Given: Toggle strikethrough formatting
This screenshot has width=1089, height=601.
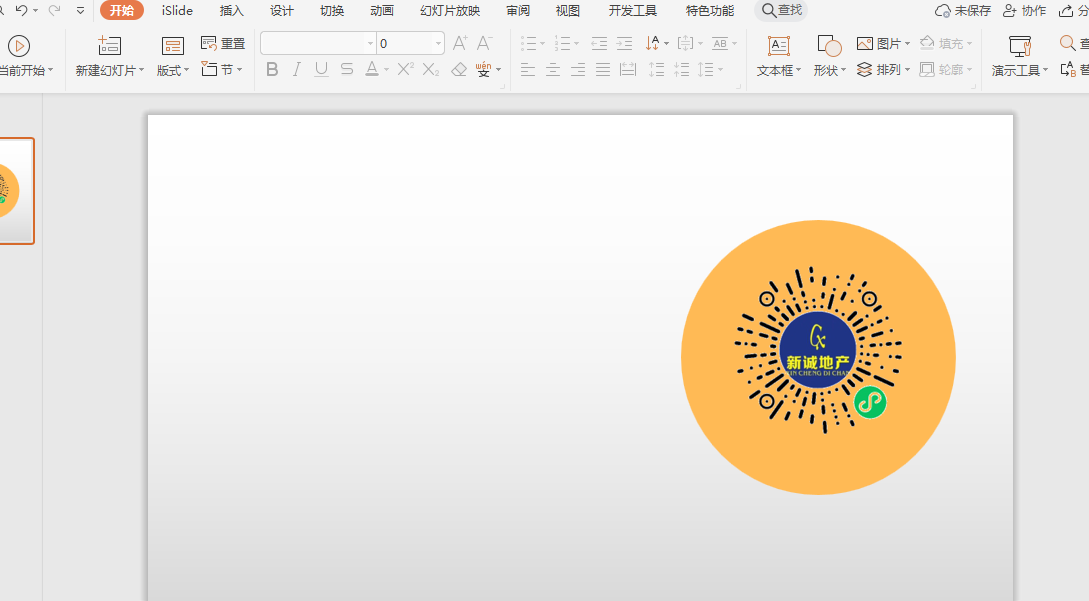Looking at the screenshot, I should click(347, 69).
